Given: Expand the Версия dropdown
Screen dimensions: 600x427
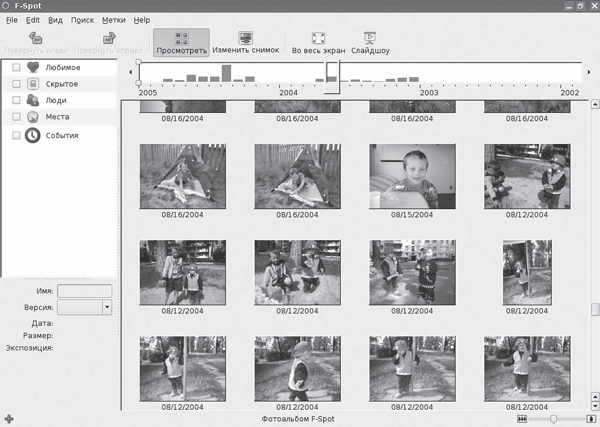Looking at the screenshot, I should (x=107, y=308).
